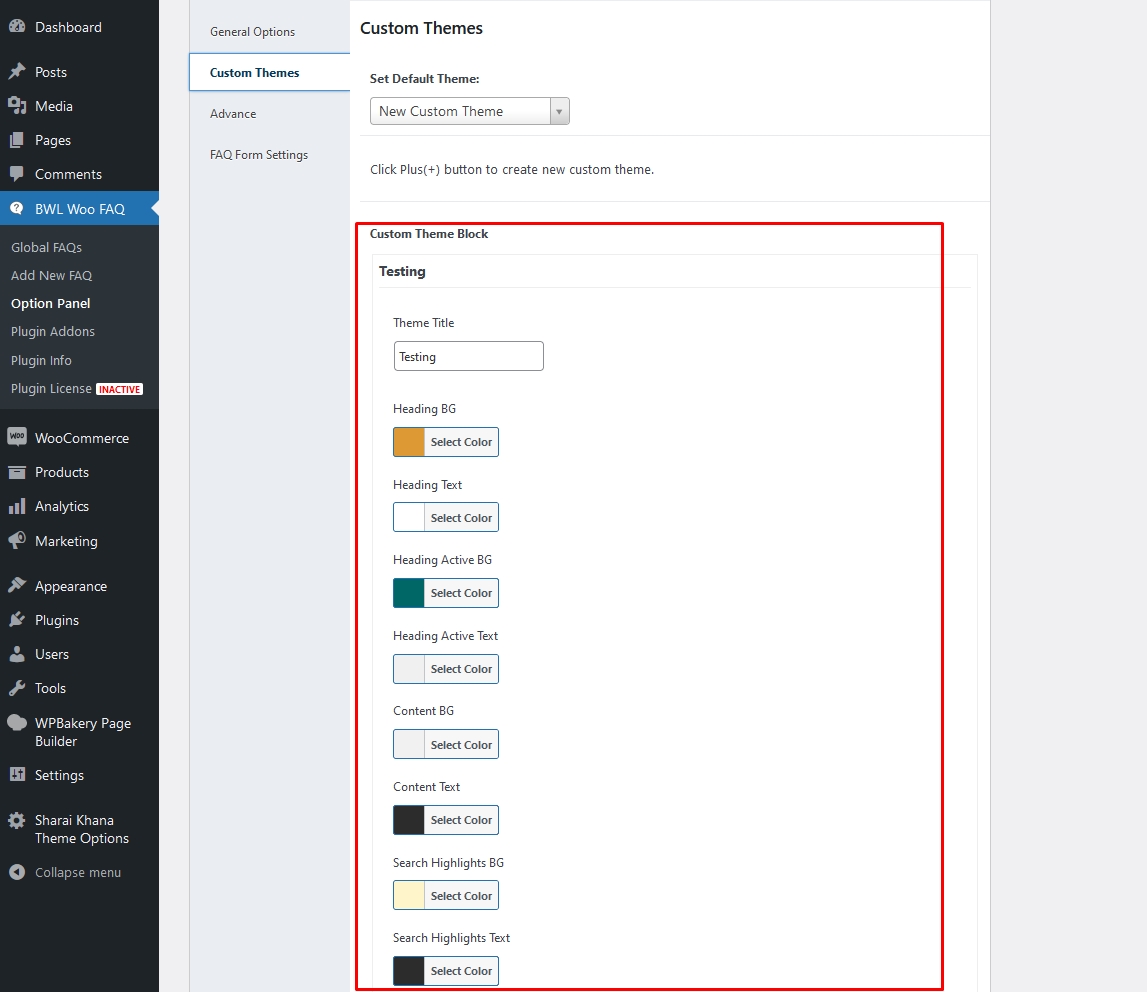The image size is (1147, 992).
Task: Click inside the Theme Title field
Action: pos(468,355)
